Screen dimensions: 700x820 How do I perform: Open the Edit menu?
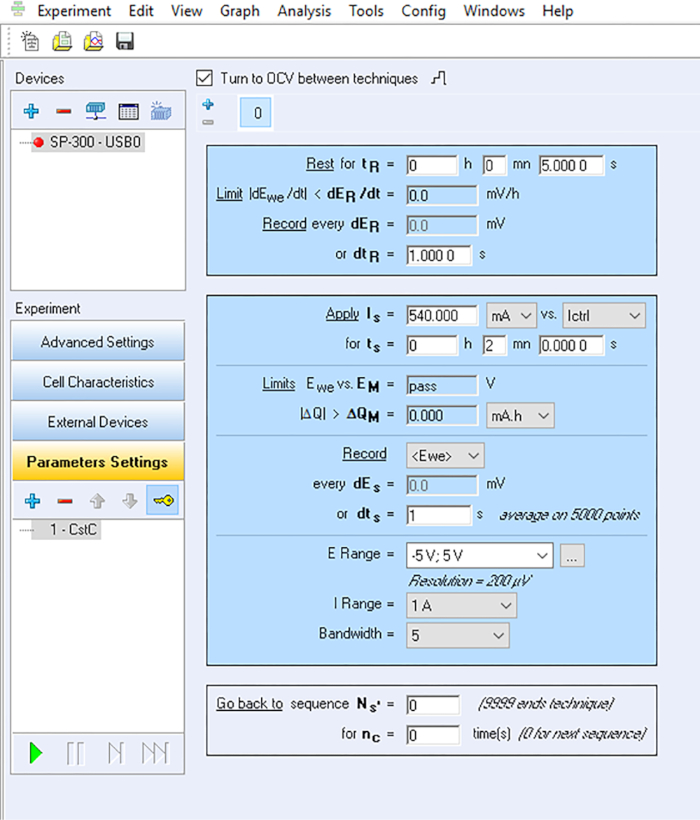[x=141, y=11]
